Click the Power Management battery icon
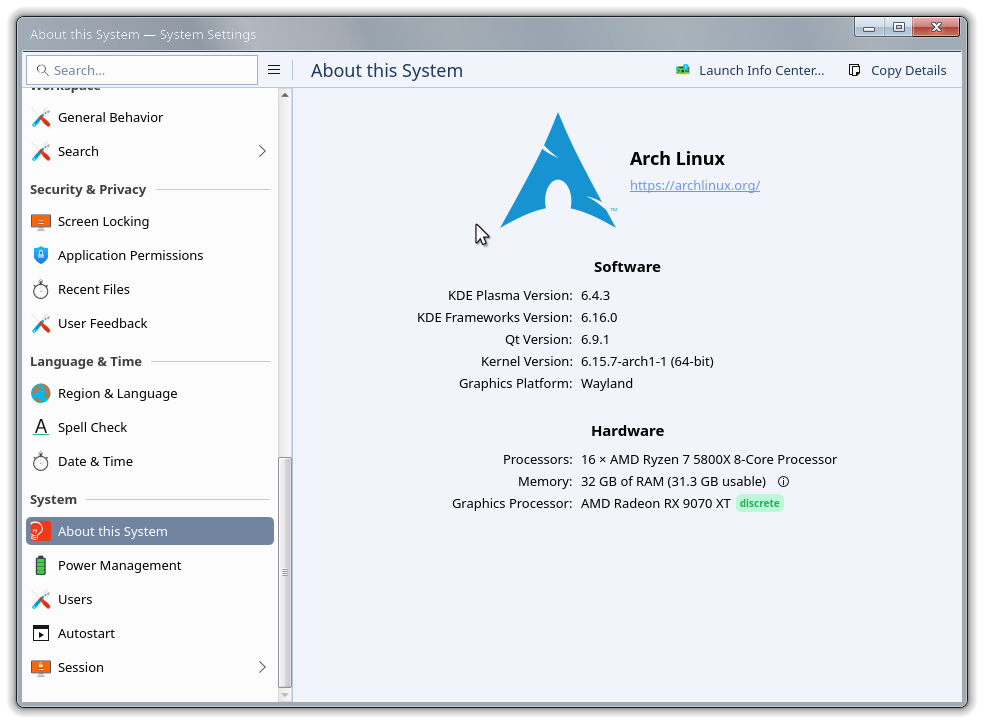Viewport: 984px width, 724px height. tap(41, 565)
